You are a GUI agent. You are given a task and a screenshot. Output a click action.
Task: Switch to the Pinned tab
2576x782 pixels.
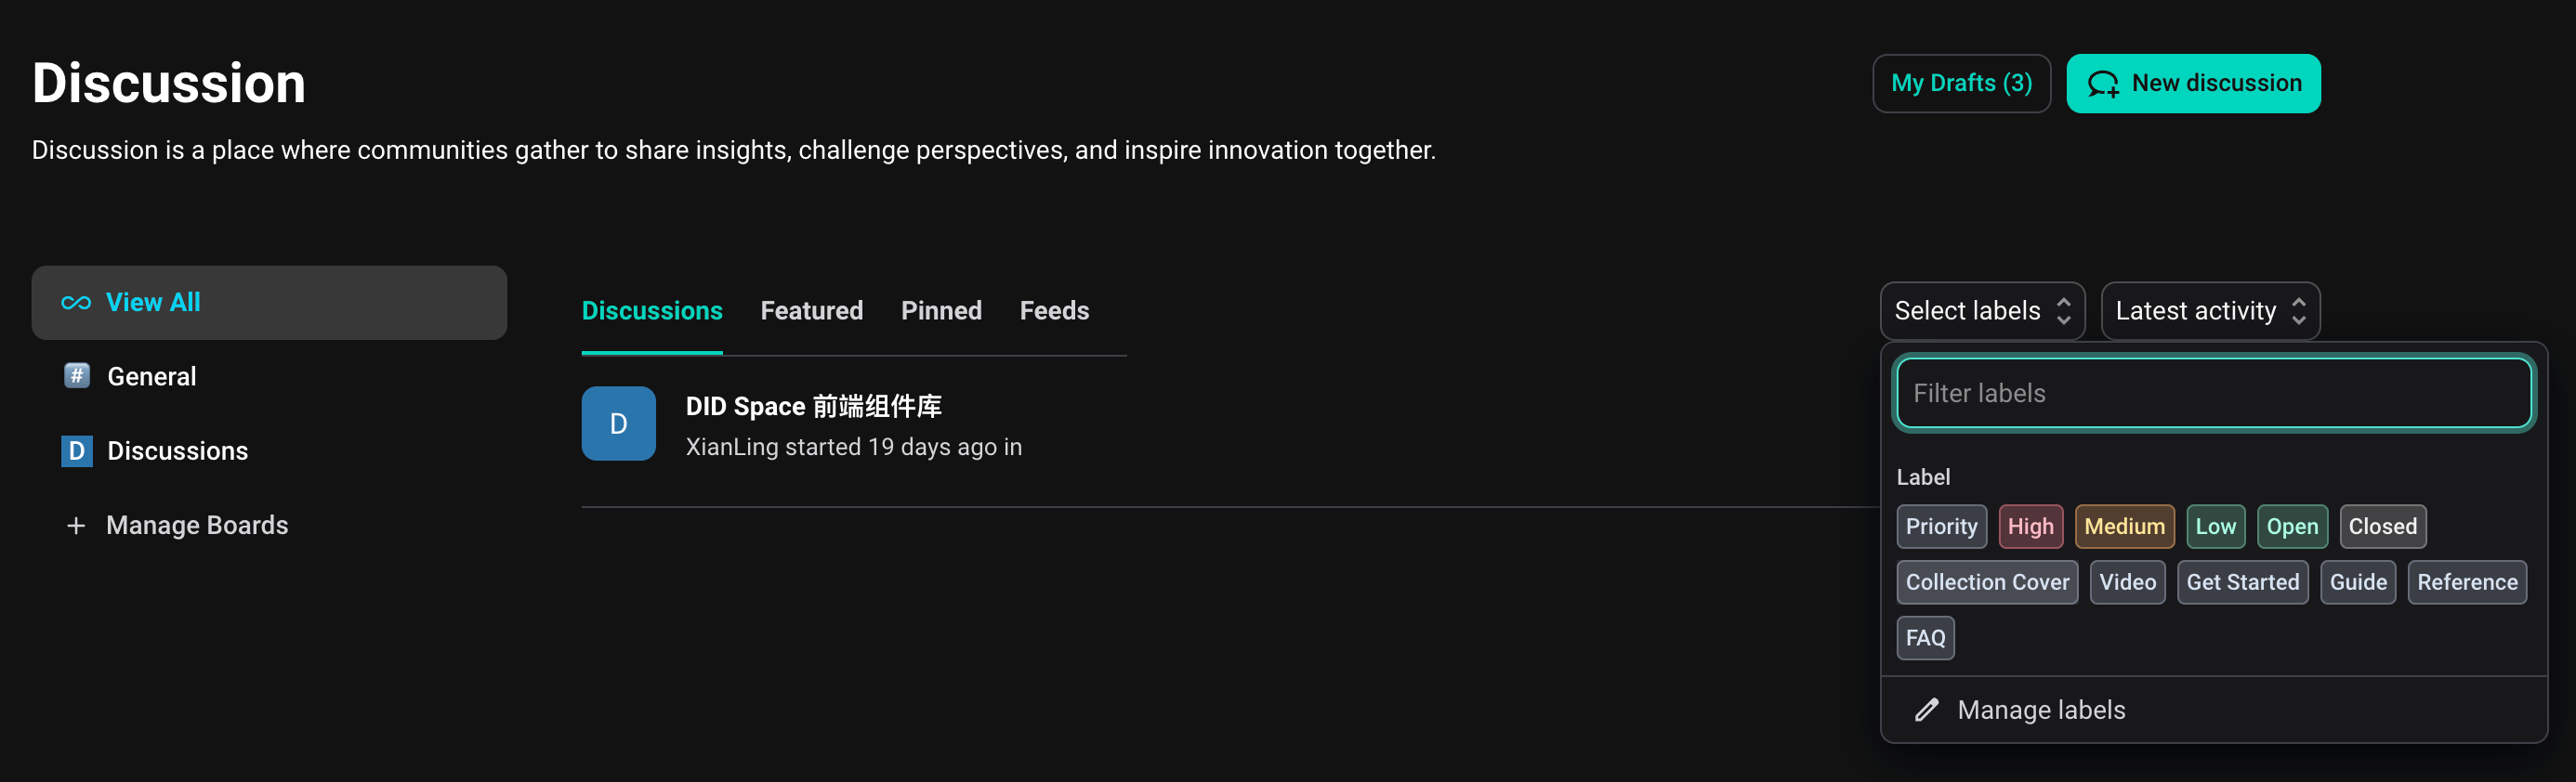[x=940, y=311]
